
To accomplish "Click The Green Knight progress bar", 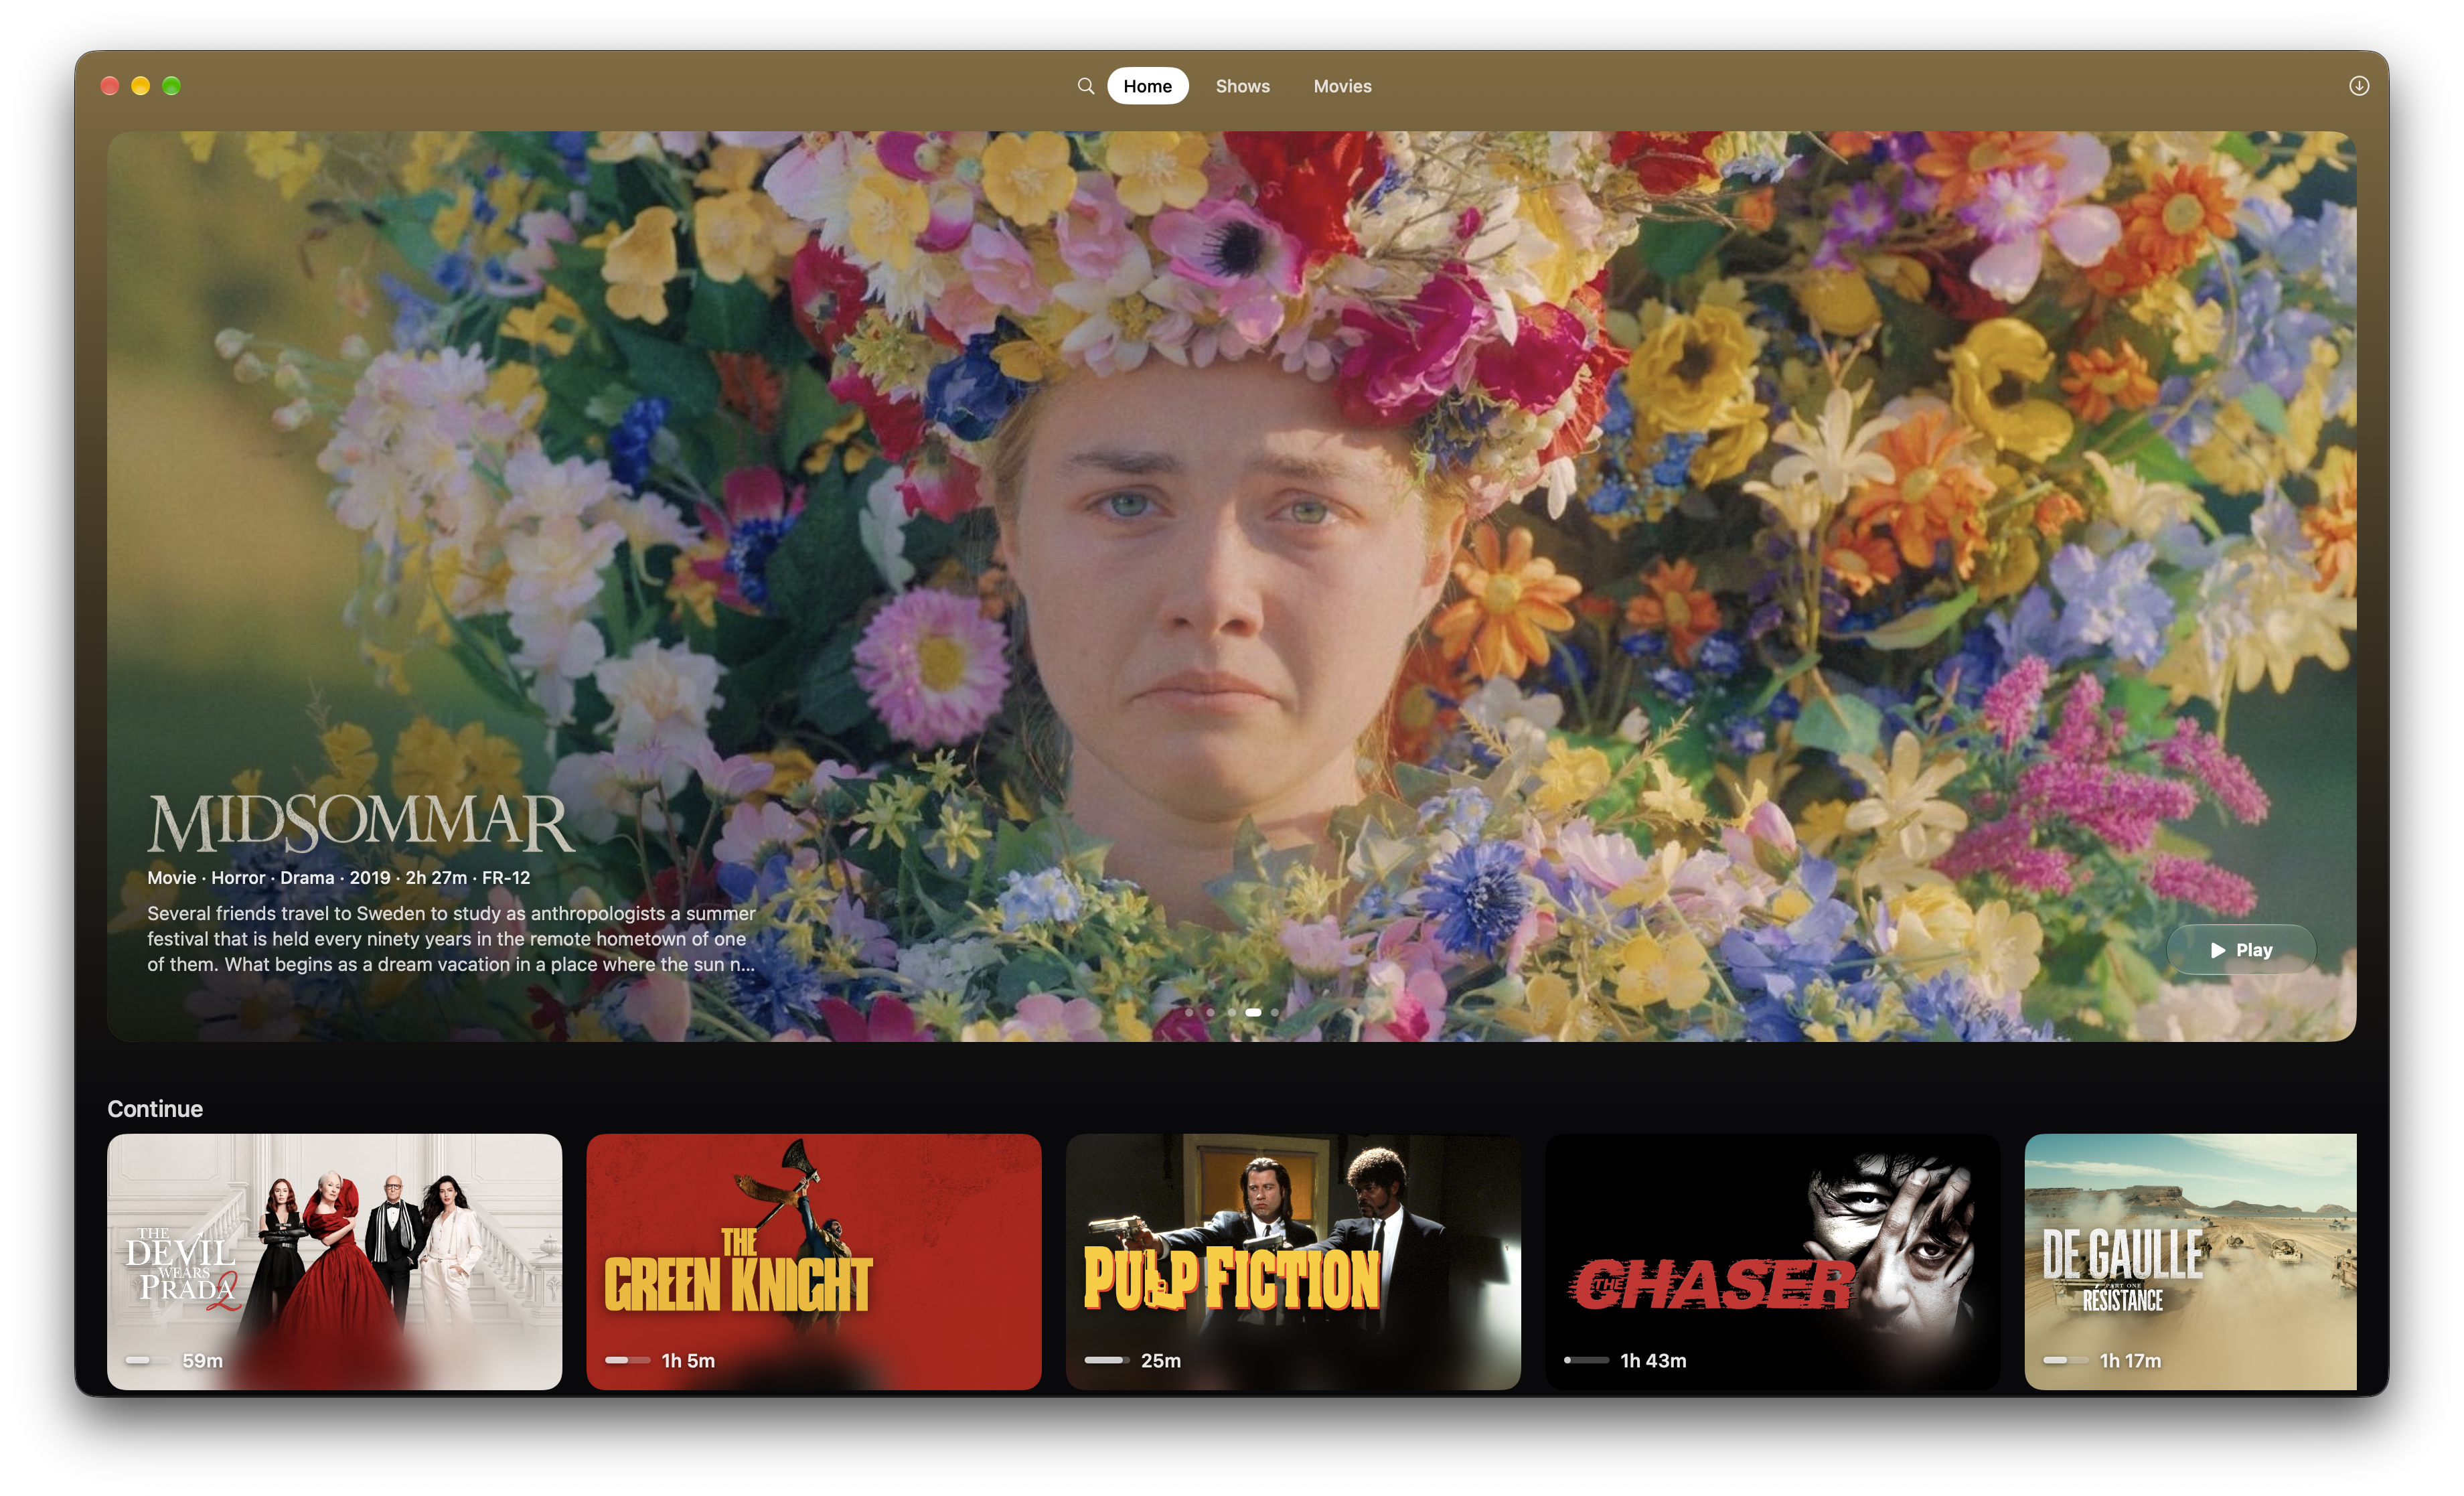I will click(x=627, y=1360).
